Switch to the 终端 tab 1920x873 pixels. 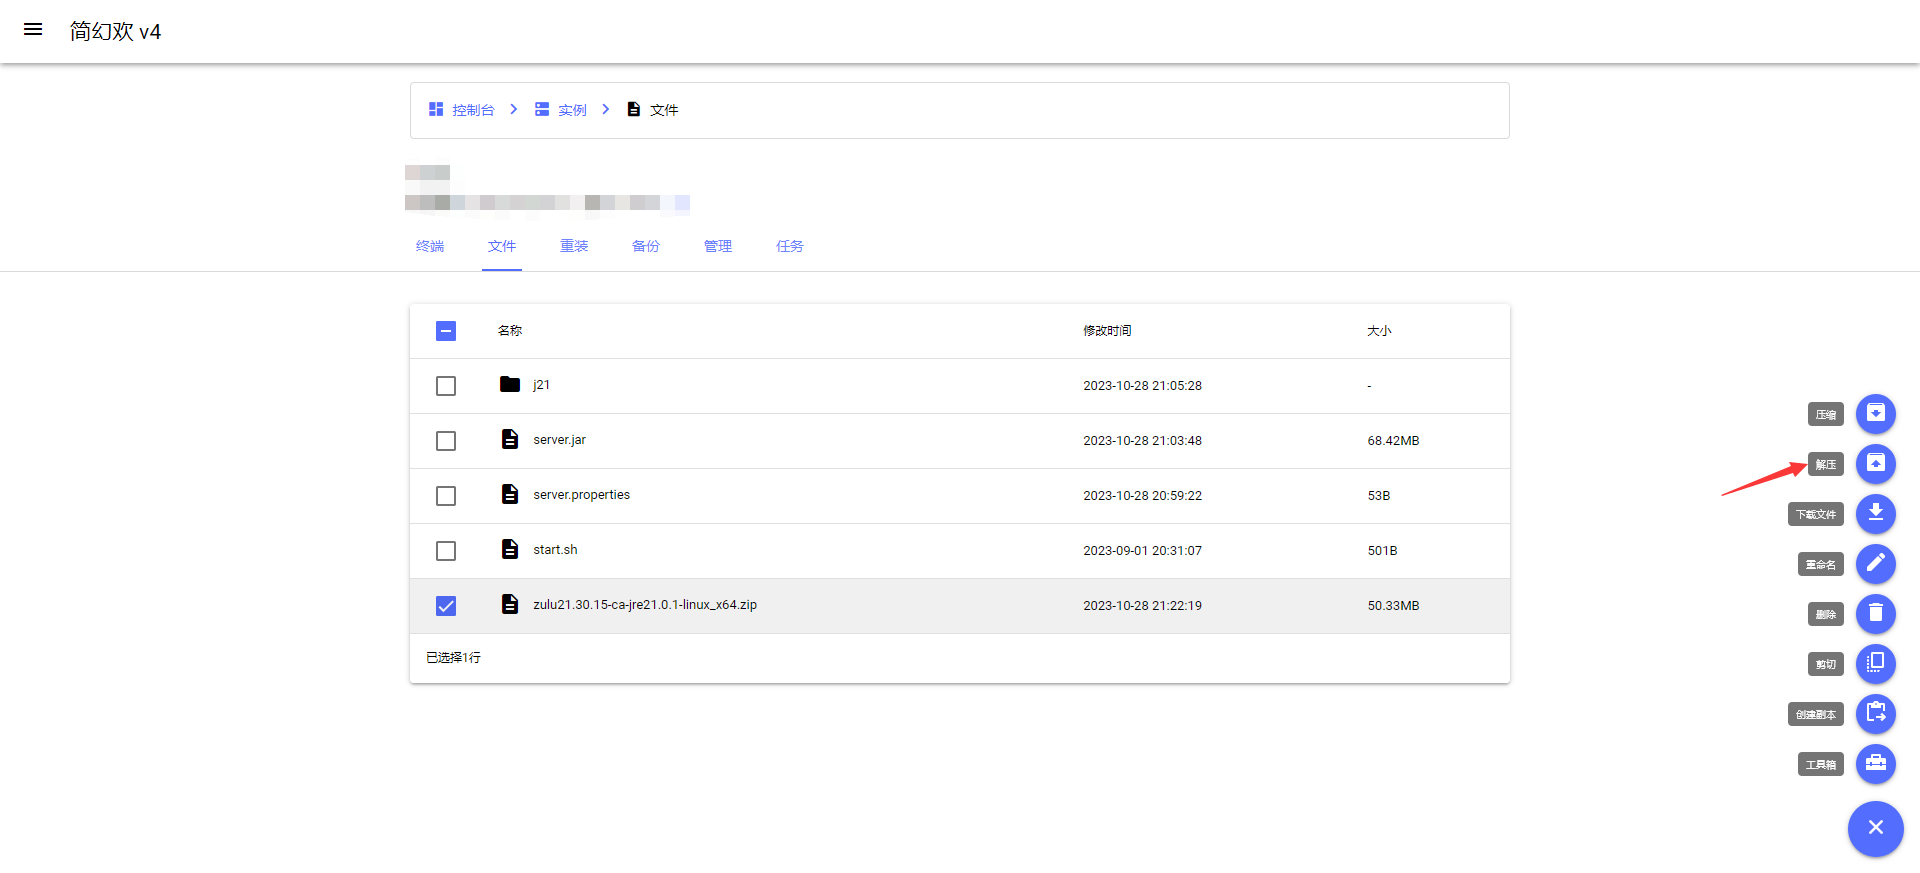pos(430,246)
